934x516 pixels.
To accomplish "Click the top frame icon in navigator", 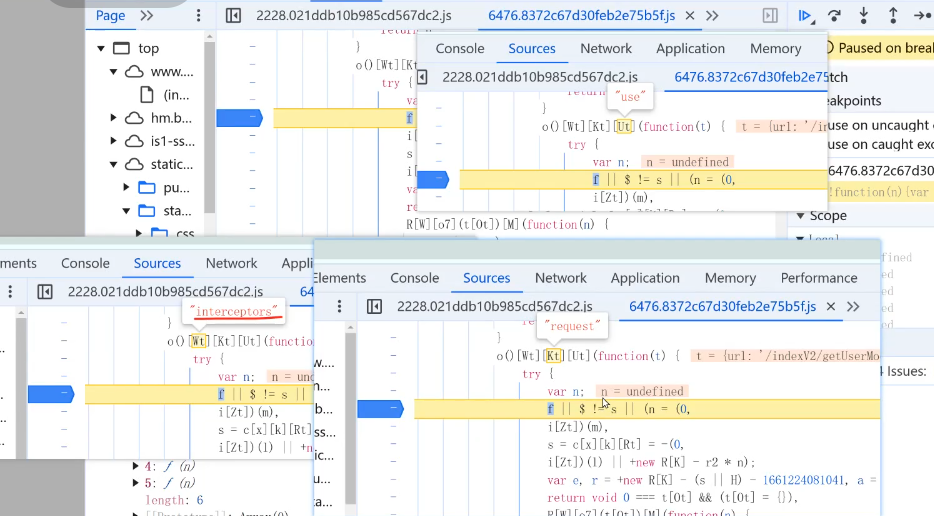I will [122, 48].
